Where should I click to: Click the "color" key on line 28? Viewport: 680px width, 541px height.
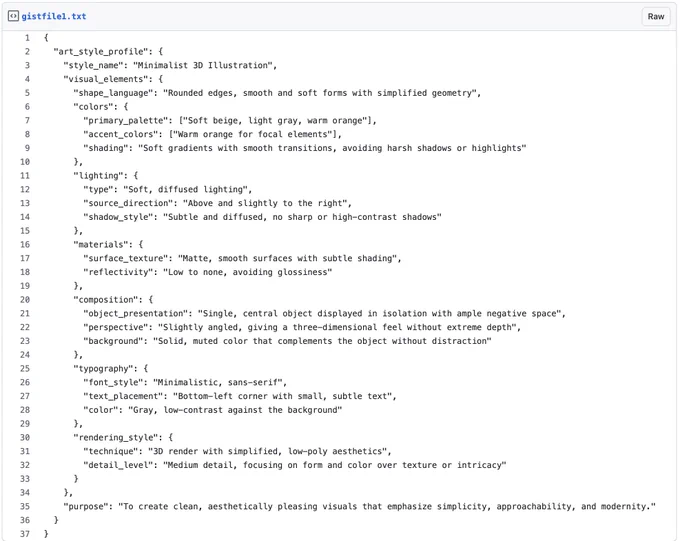[101, 410]
